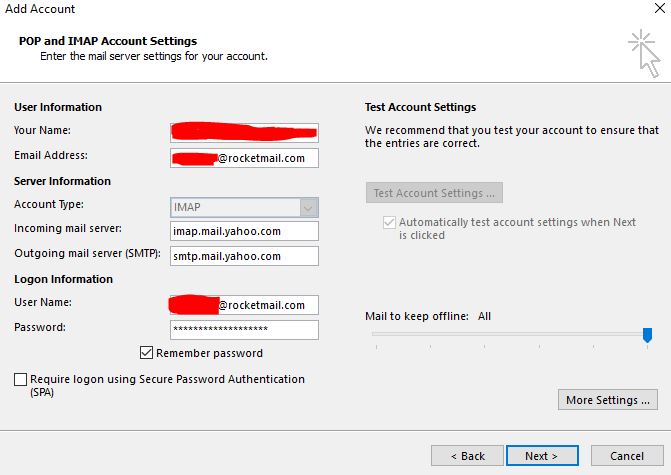The height and width of the screenshot is (475, 671).
Task: Toggle automatically test account settings checkbox
Action: point(389,222)
